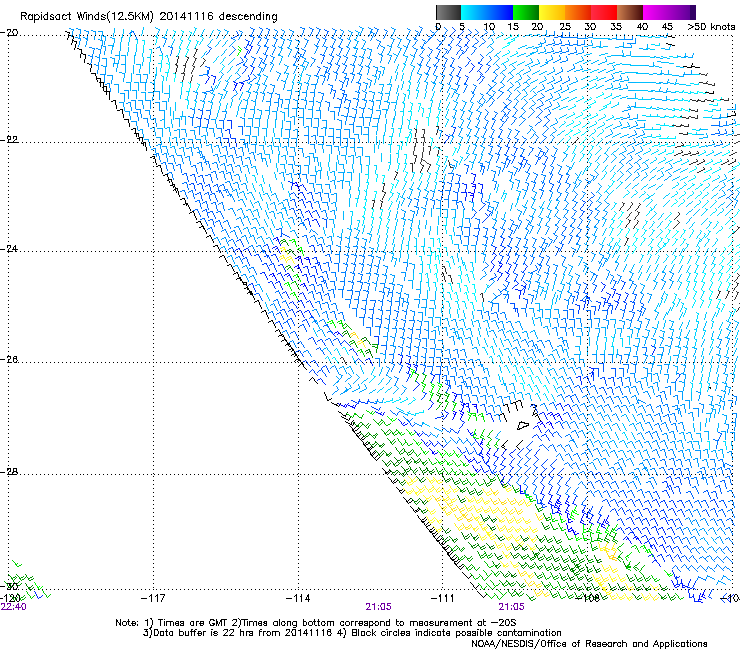Click the 'NOAA/NESDIS/Office of Research and Applications' credit
This screenshot has width=740, height=650.
tap(589, 643)
